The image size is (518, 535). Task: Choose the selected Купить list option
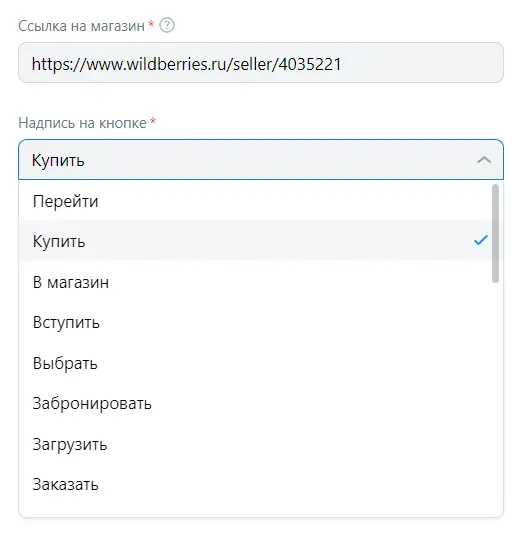[x=255, y=241]
